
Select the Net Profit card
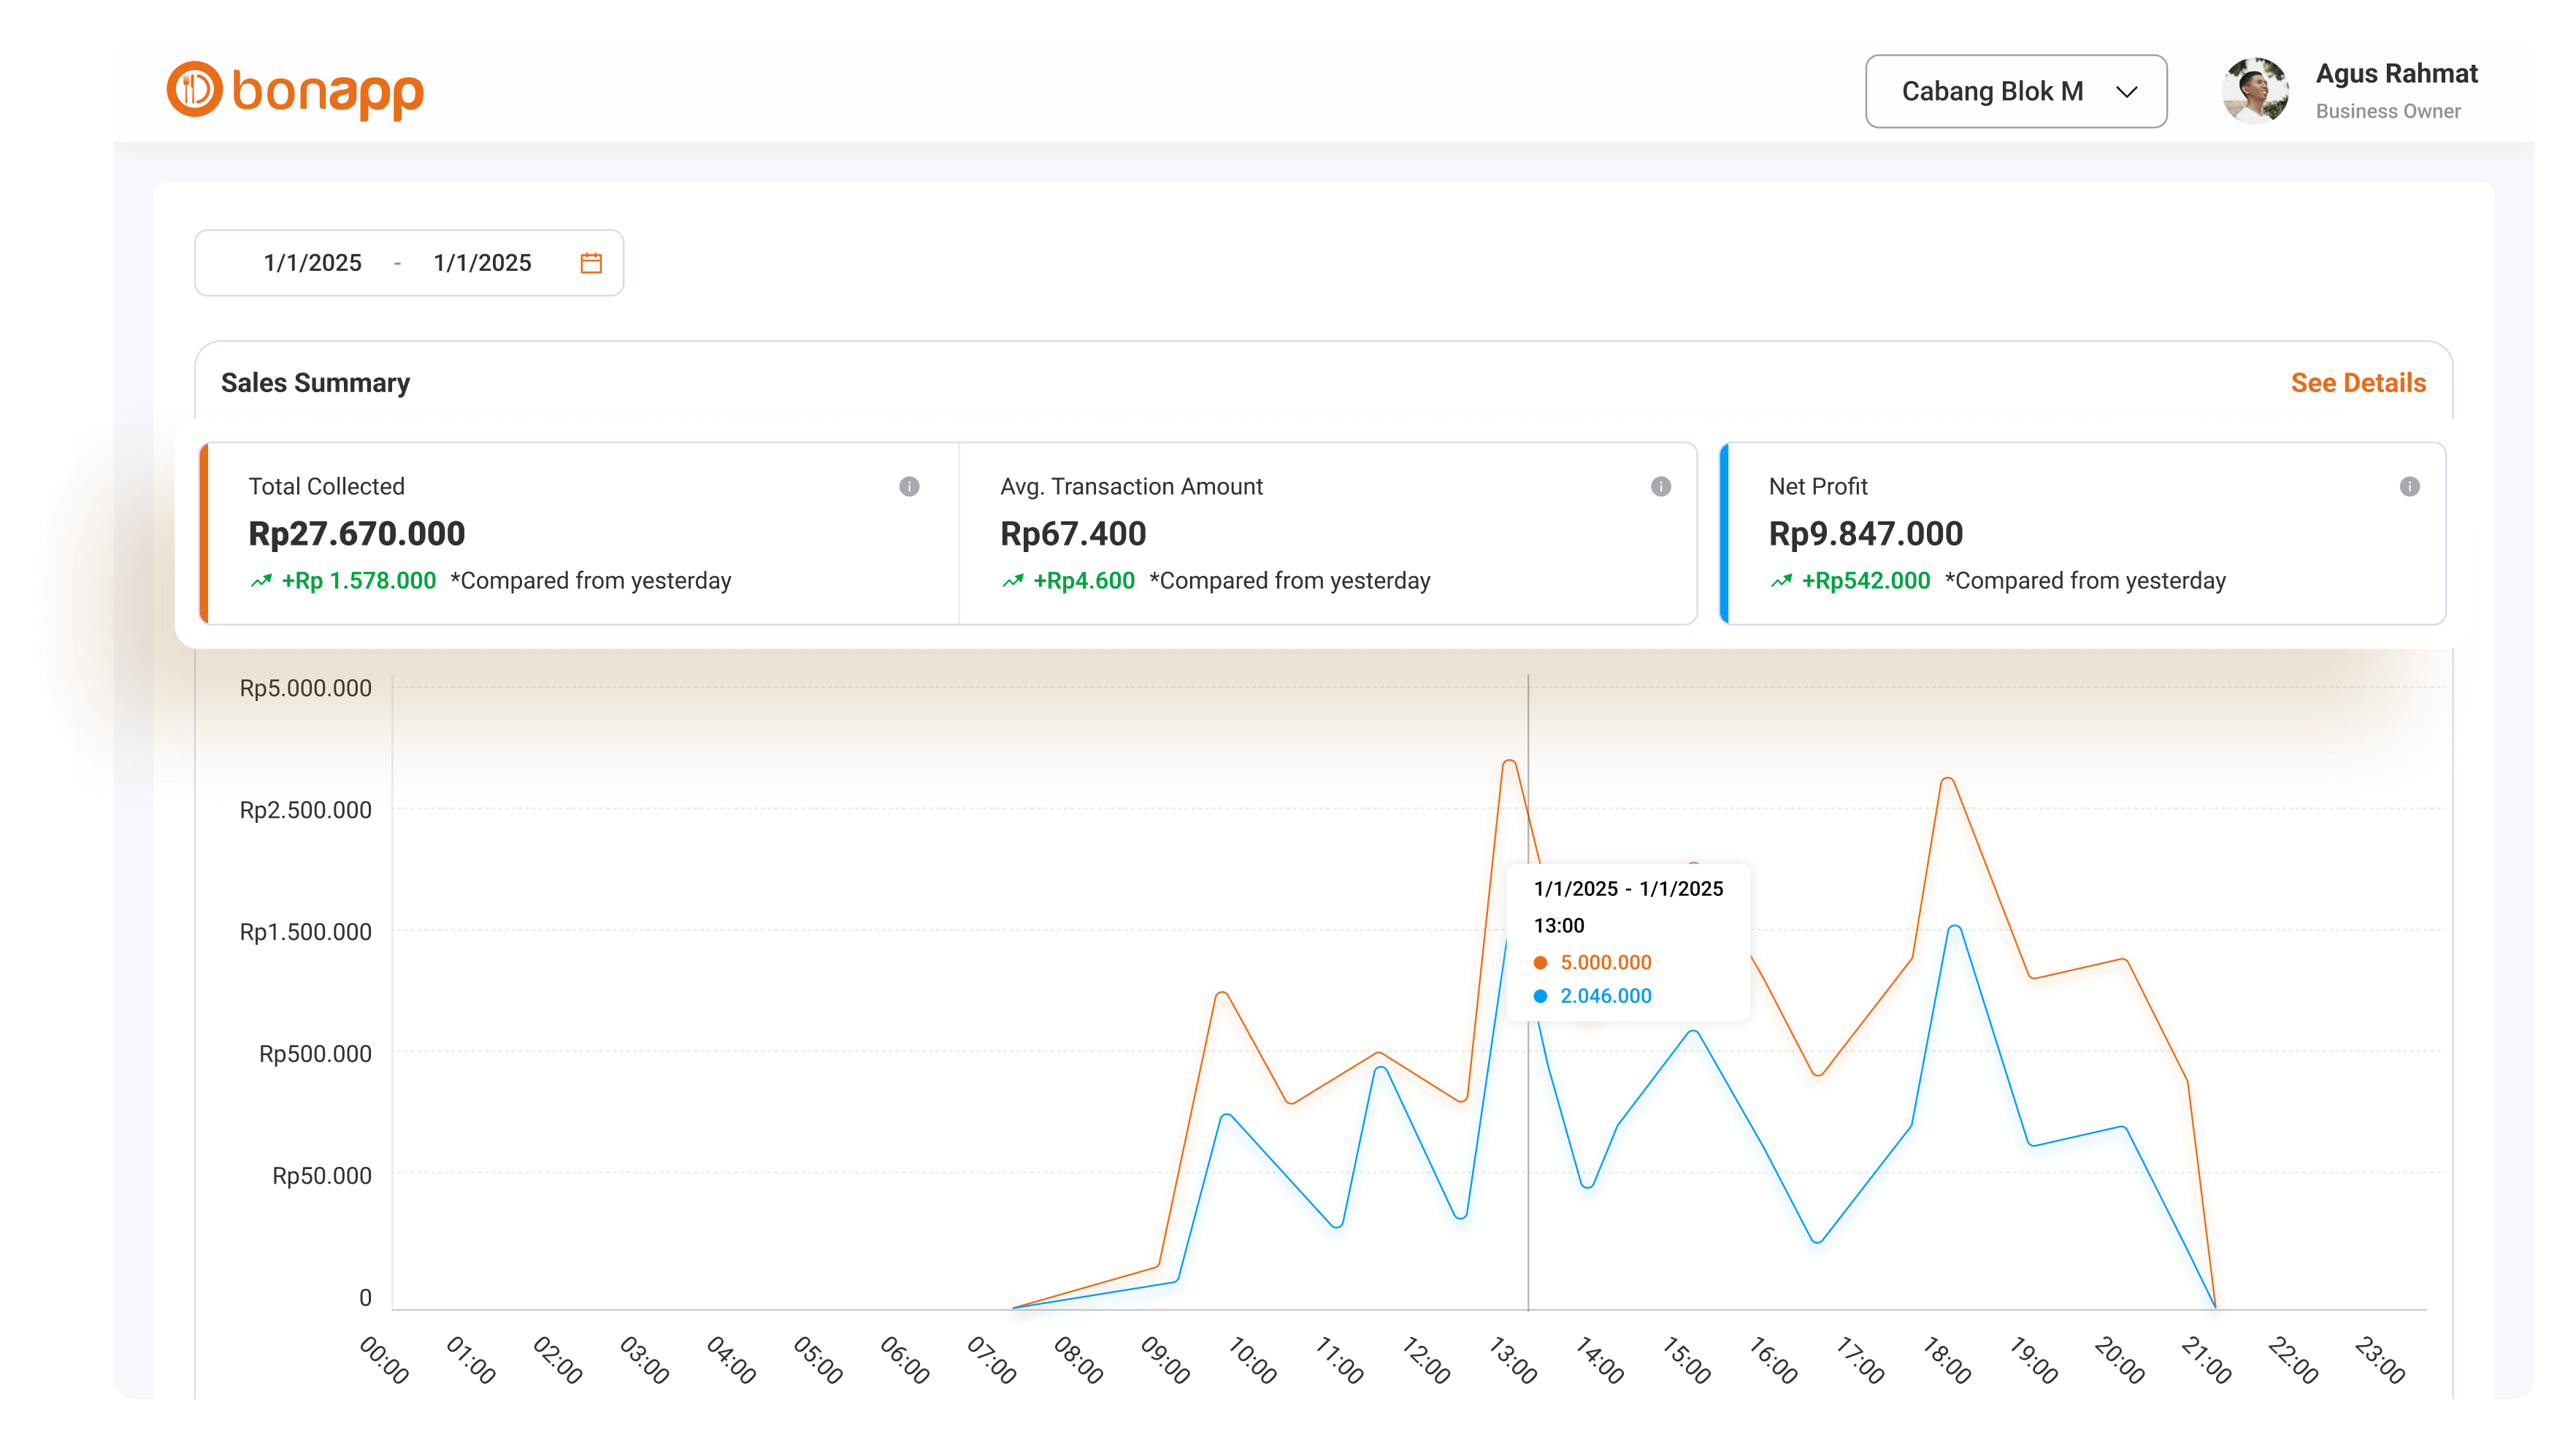pyautogui.click(x=2082, y=534)
